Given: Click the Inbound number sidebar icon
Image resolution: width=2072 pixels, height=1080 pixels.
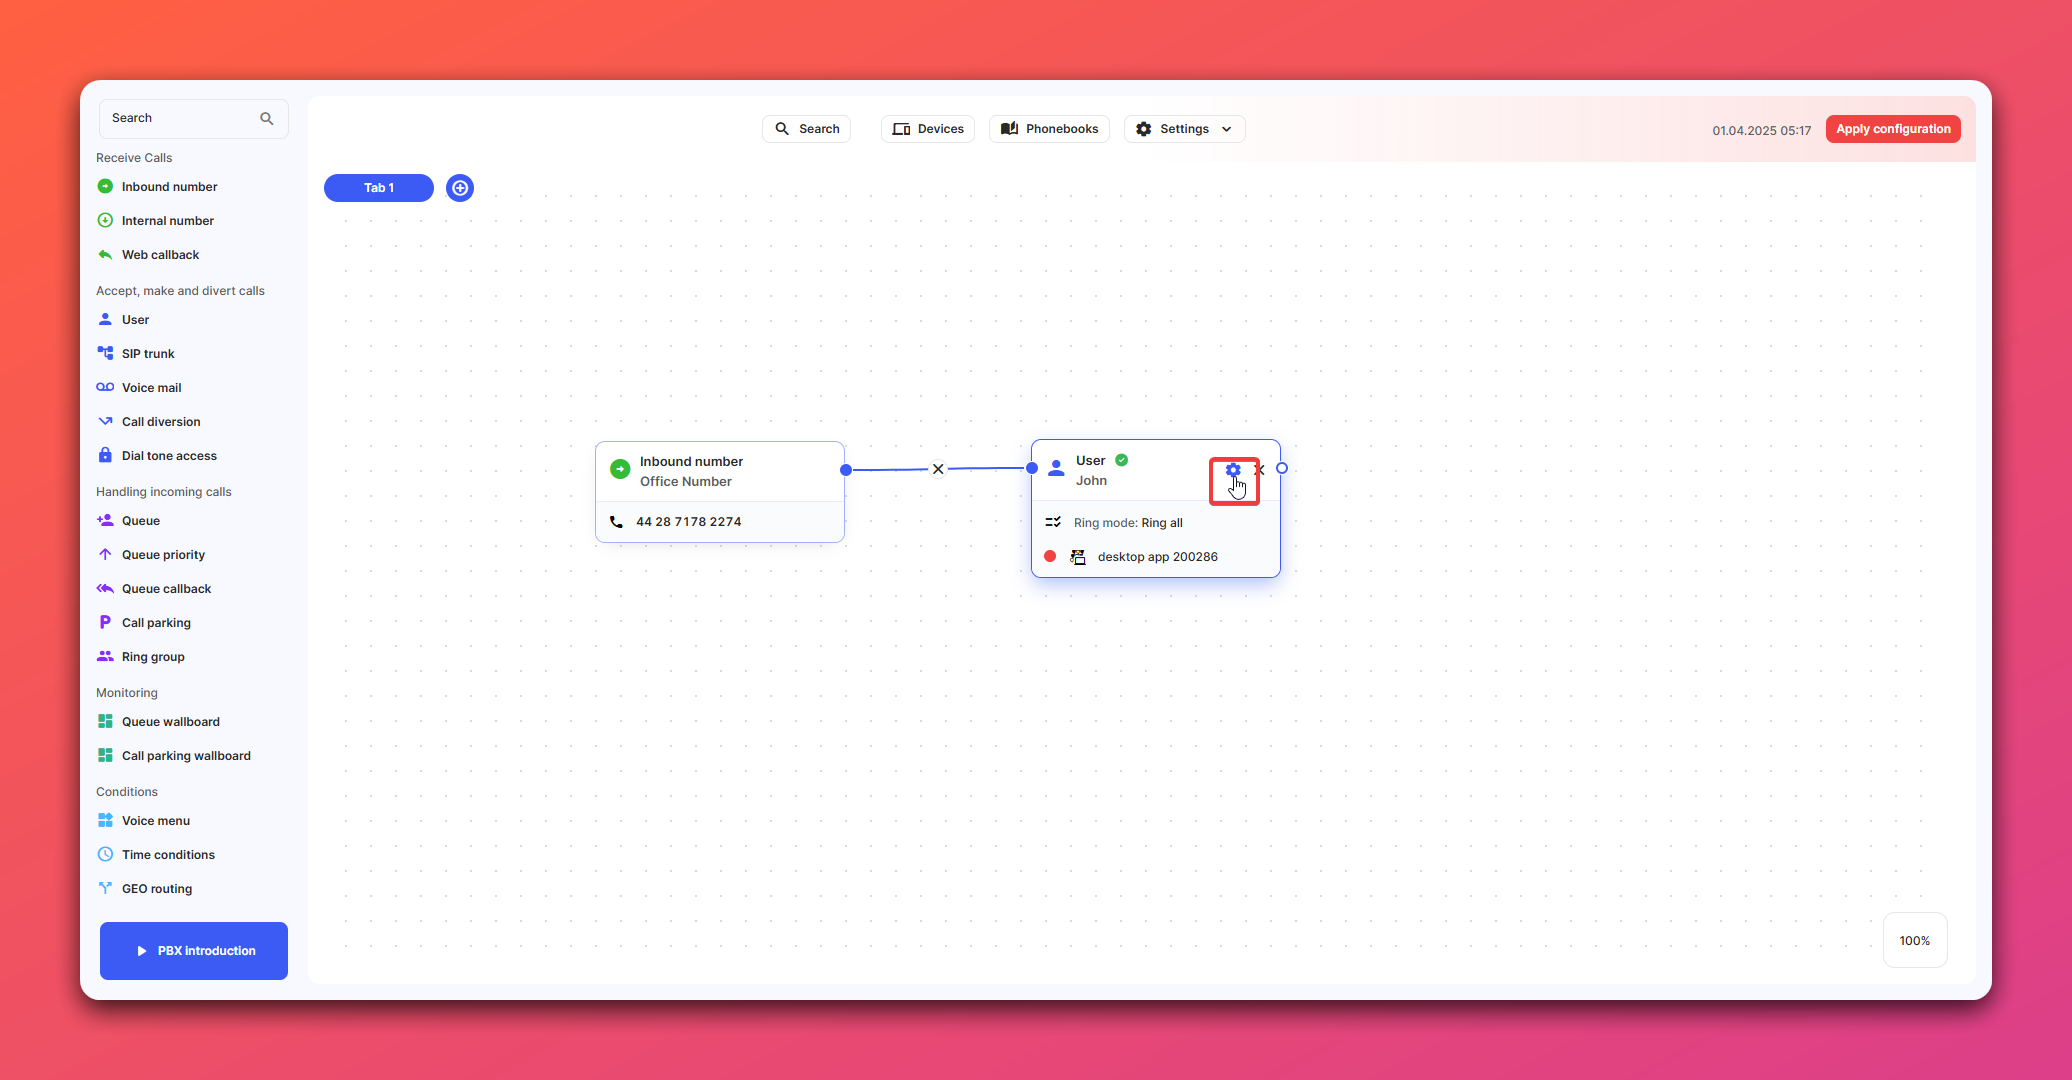Looking at the screenshot, I should tap(105, 186).
